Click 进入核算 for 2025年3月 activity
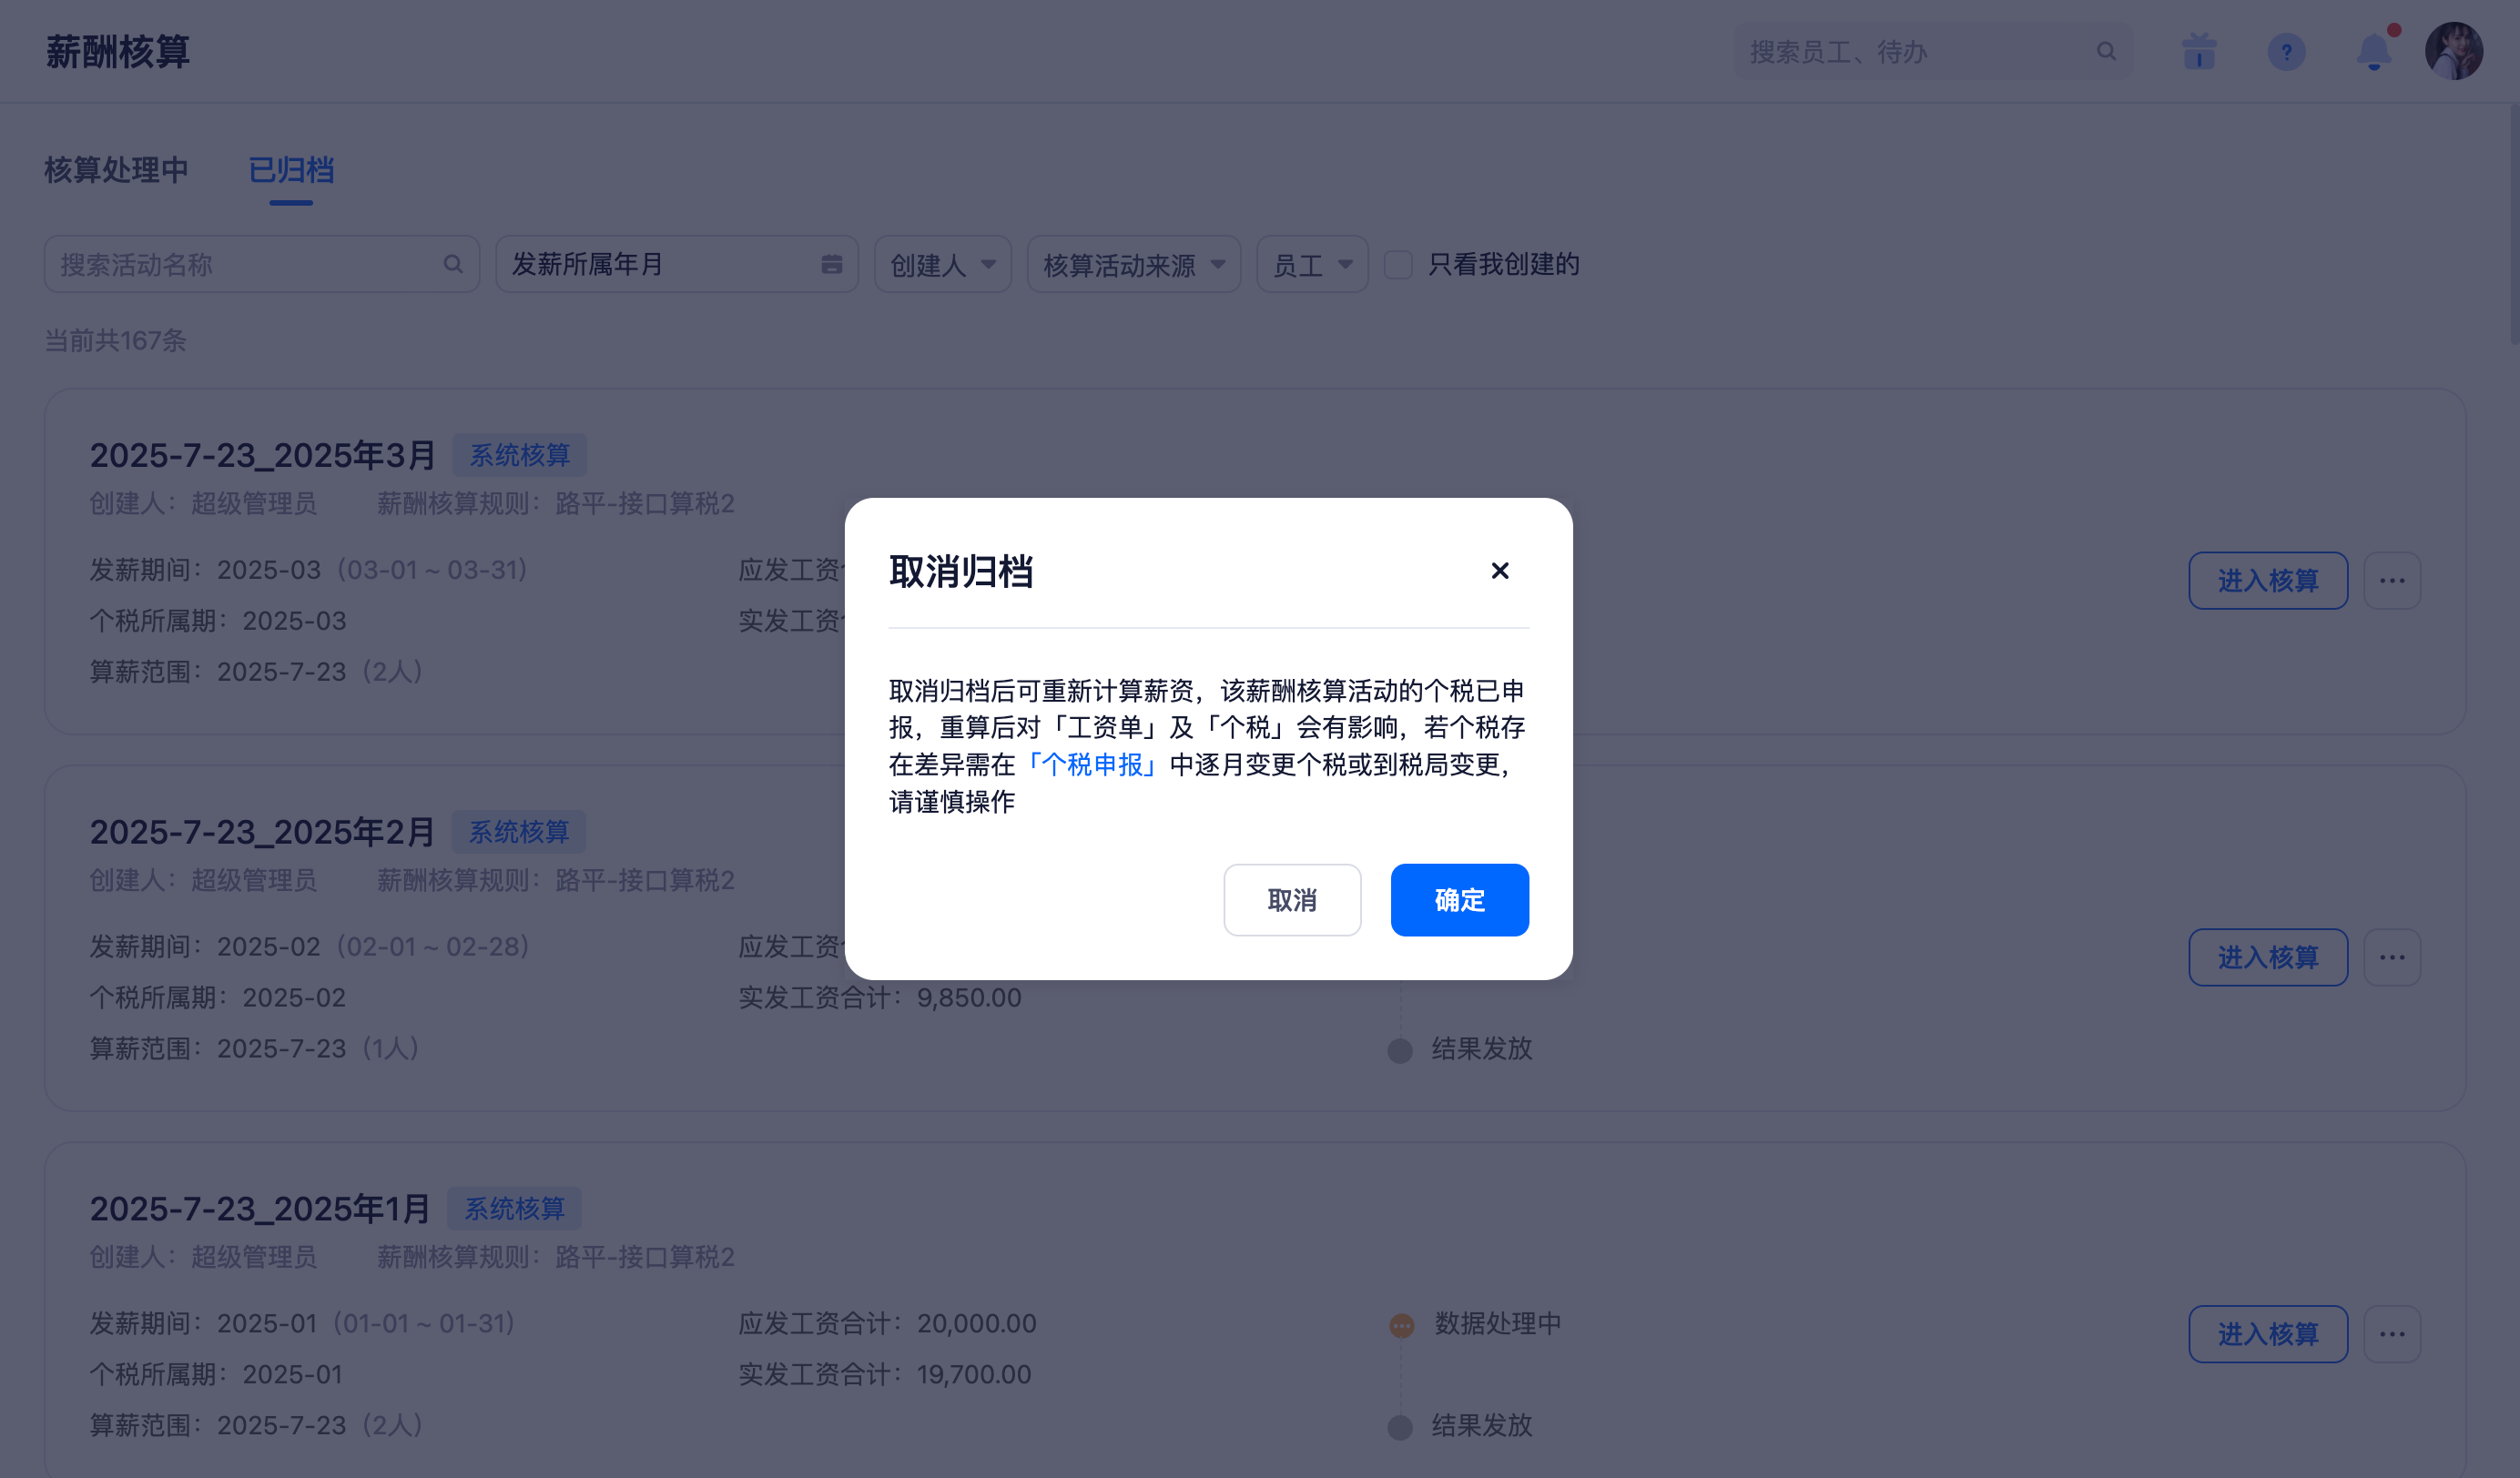Screen dimensions: 2520x1478 click(x=2268, y=580)
